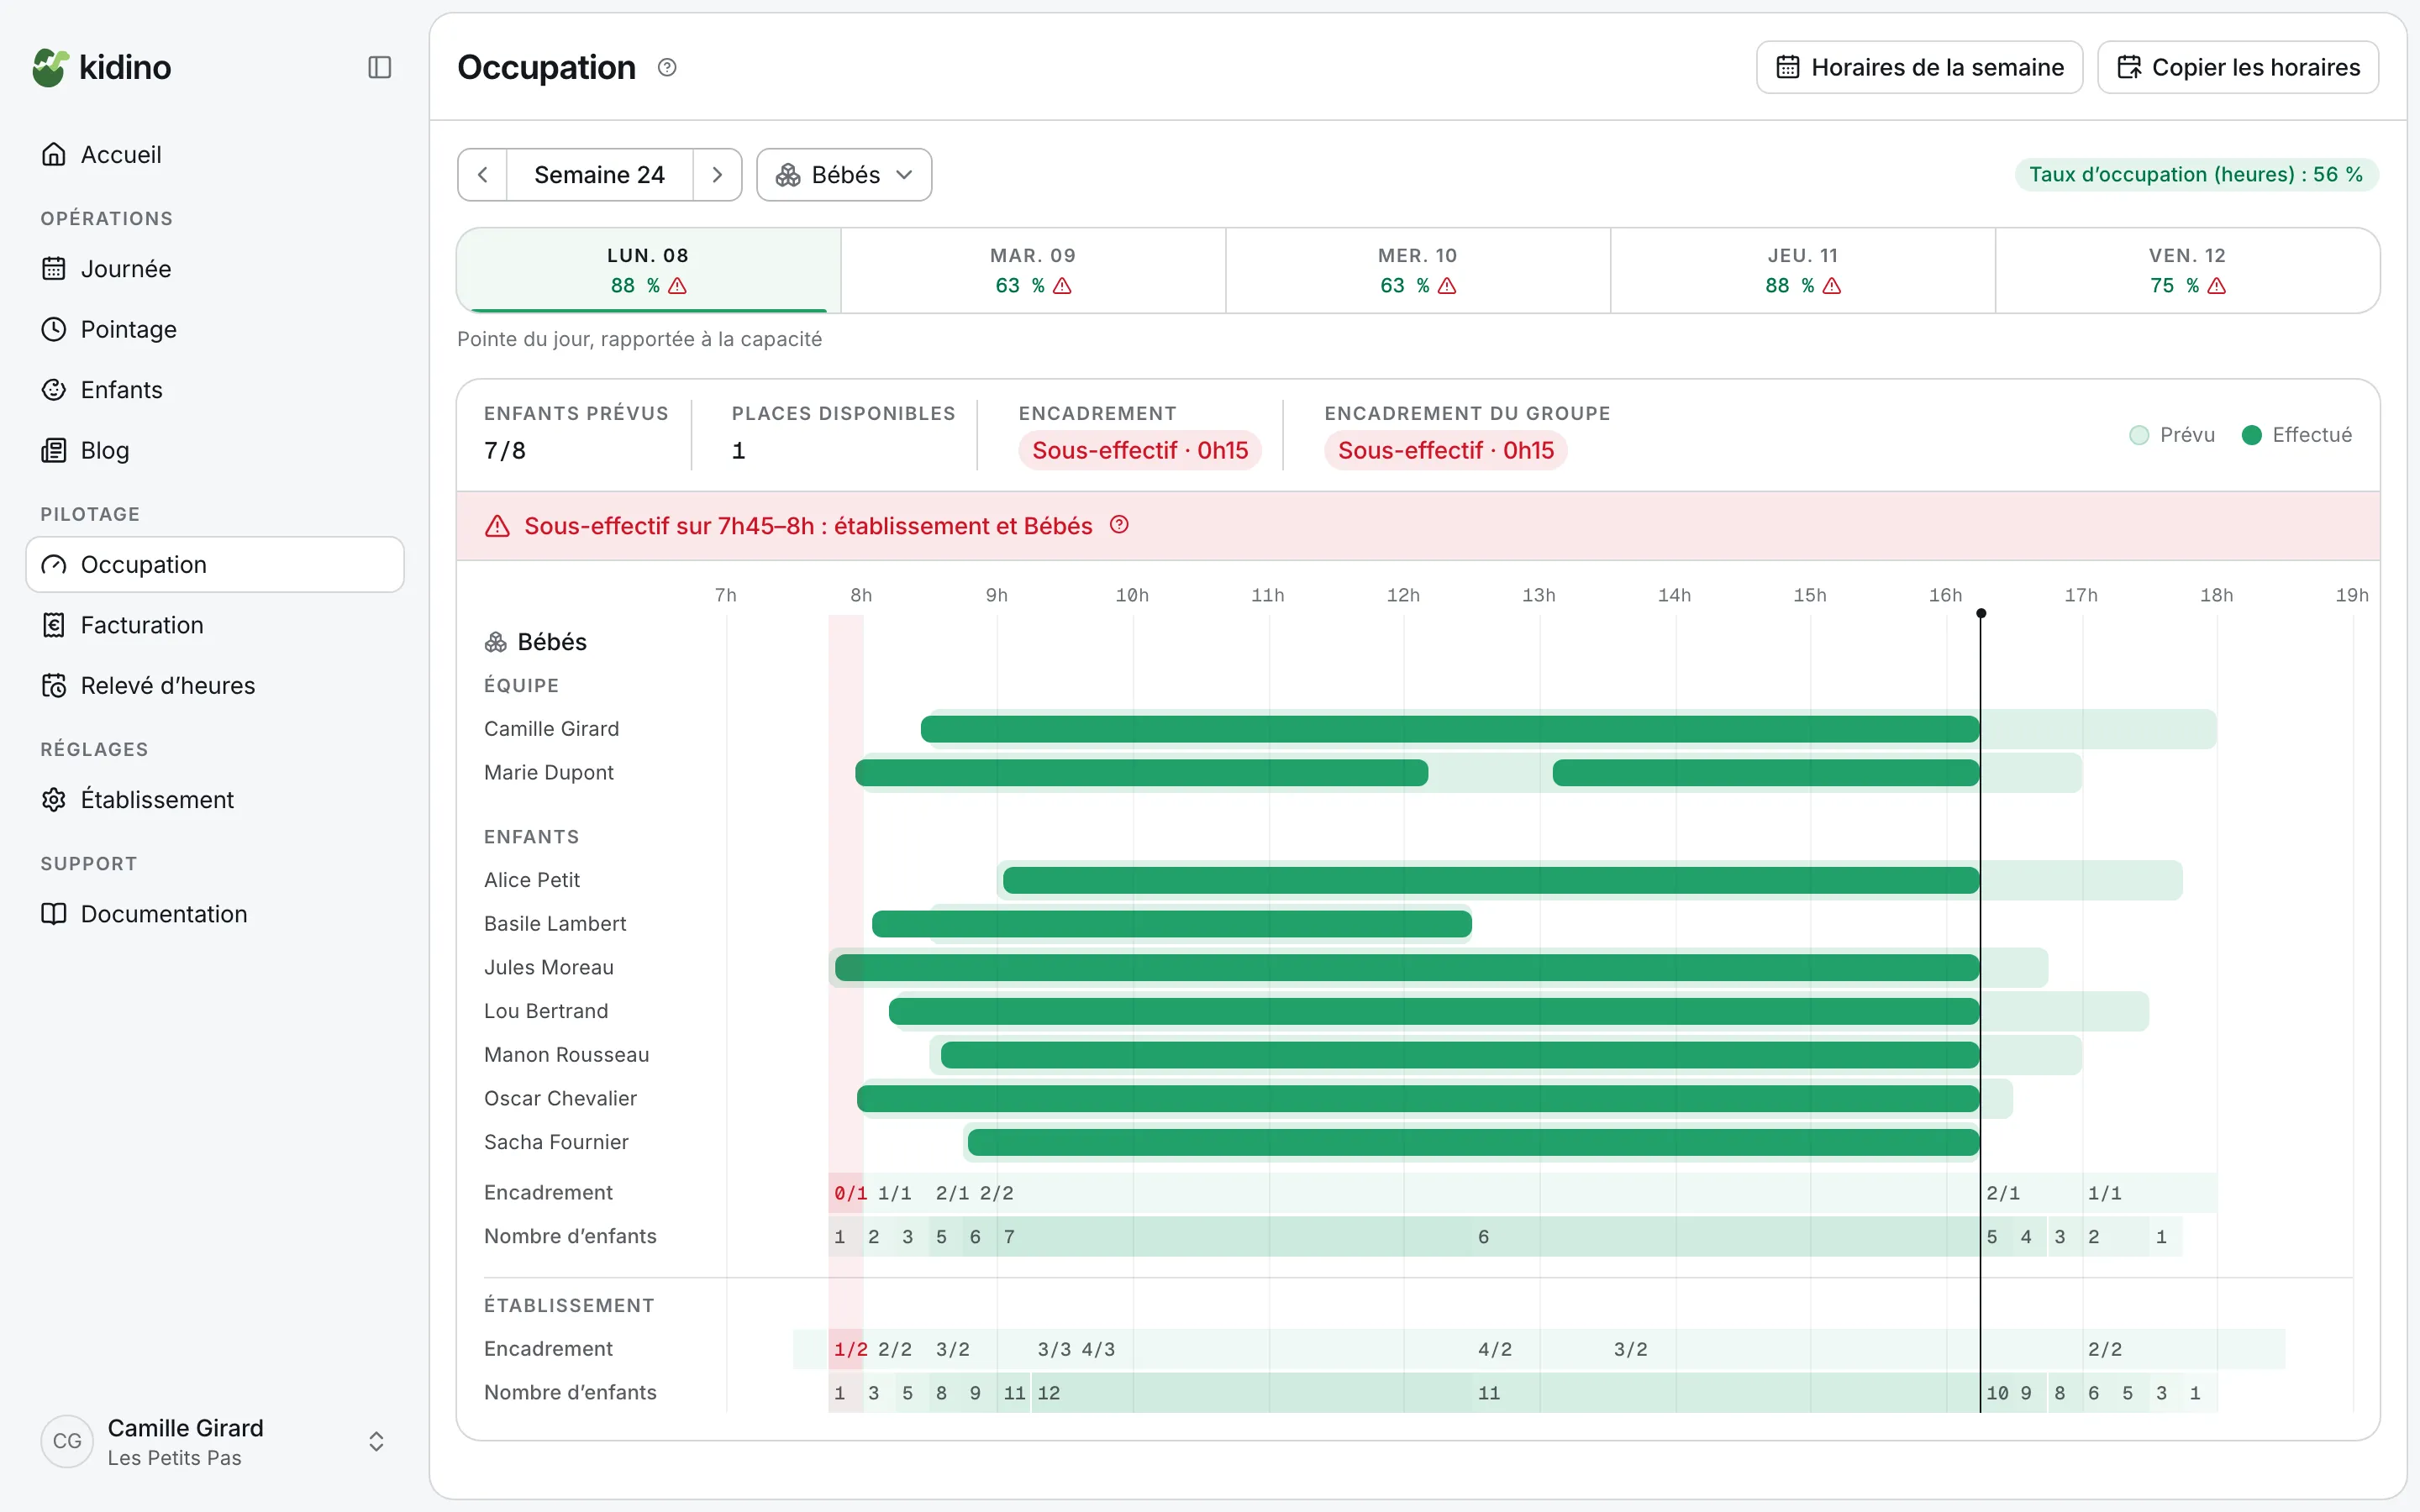Open the Occupation menu item

click(x=215, y=565)
